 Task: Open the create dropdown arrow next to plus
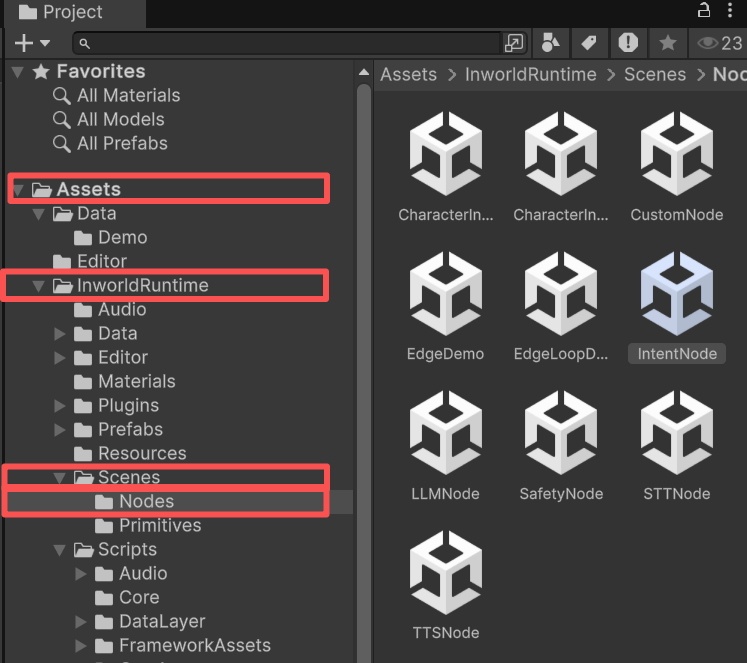45,43
